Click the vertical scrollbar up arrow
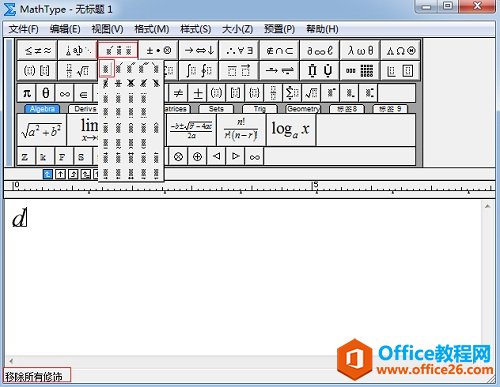500x387 pixels. [487, 206]
